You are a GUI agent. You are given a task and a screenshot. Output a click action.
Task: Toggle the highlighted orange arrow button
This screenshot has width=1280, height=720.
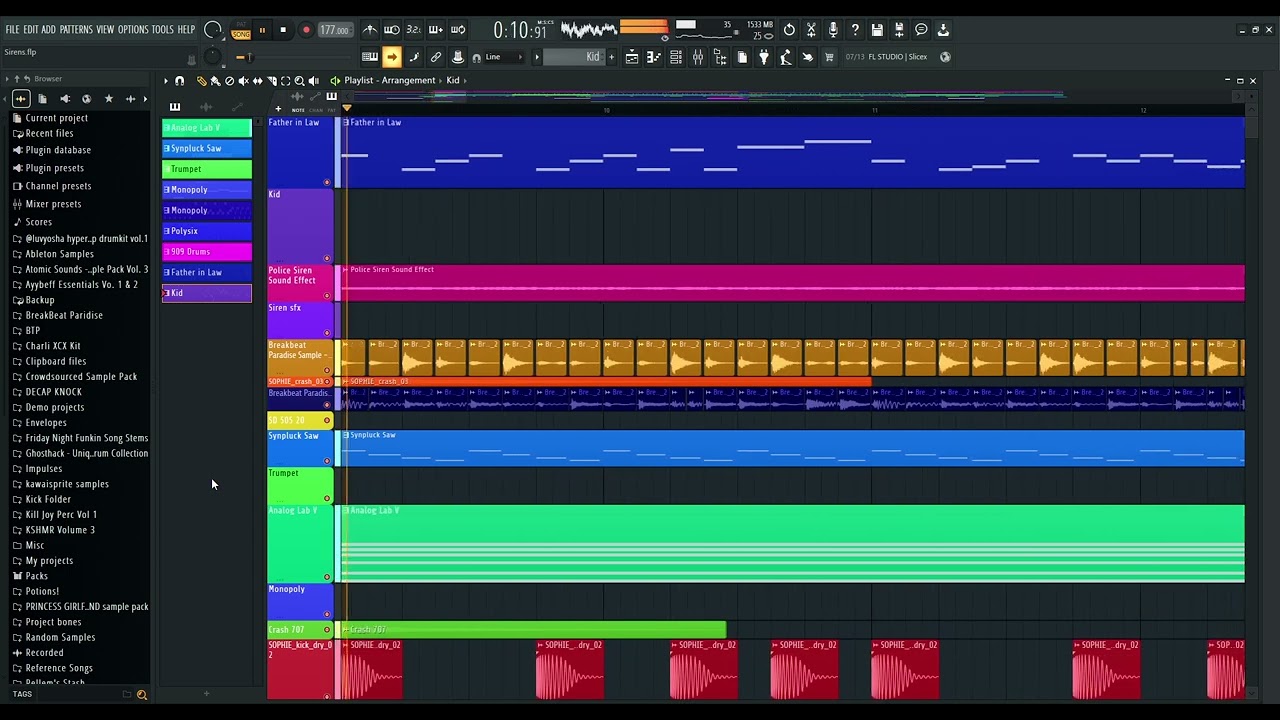[392, 57]
